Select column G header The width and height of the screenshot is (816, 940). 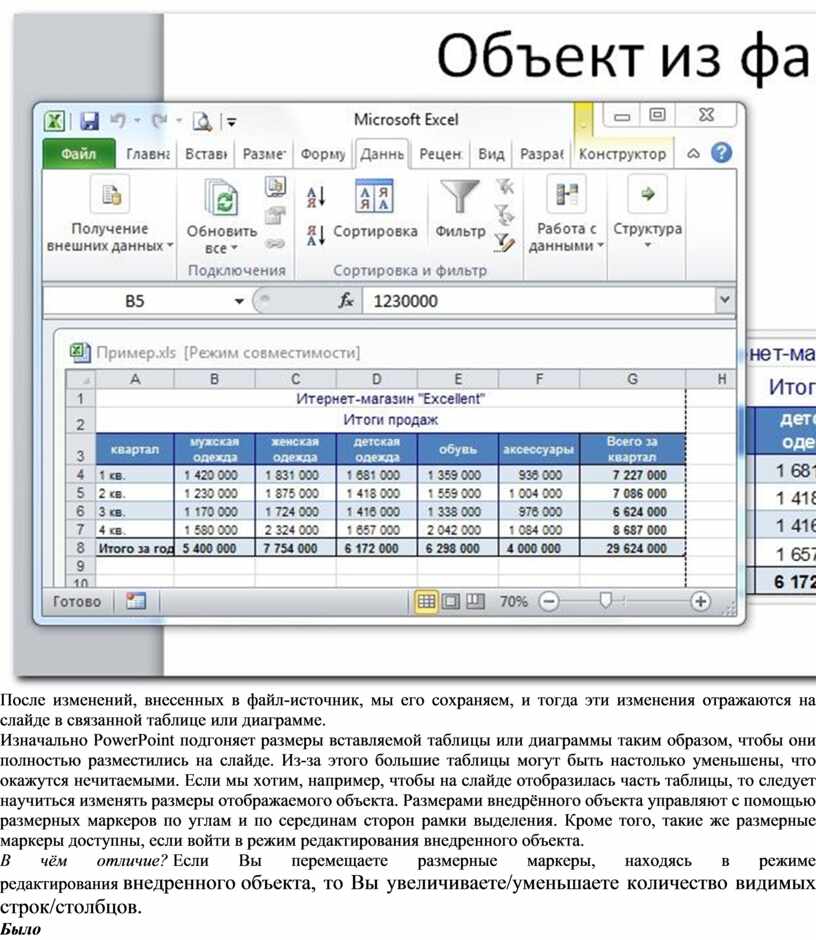click(x=632, y=379)
